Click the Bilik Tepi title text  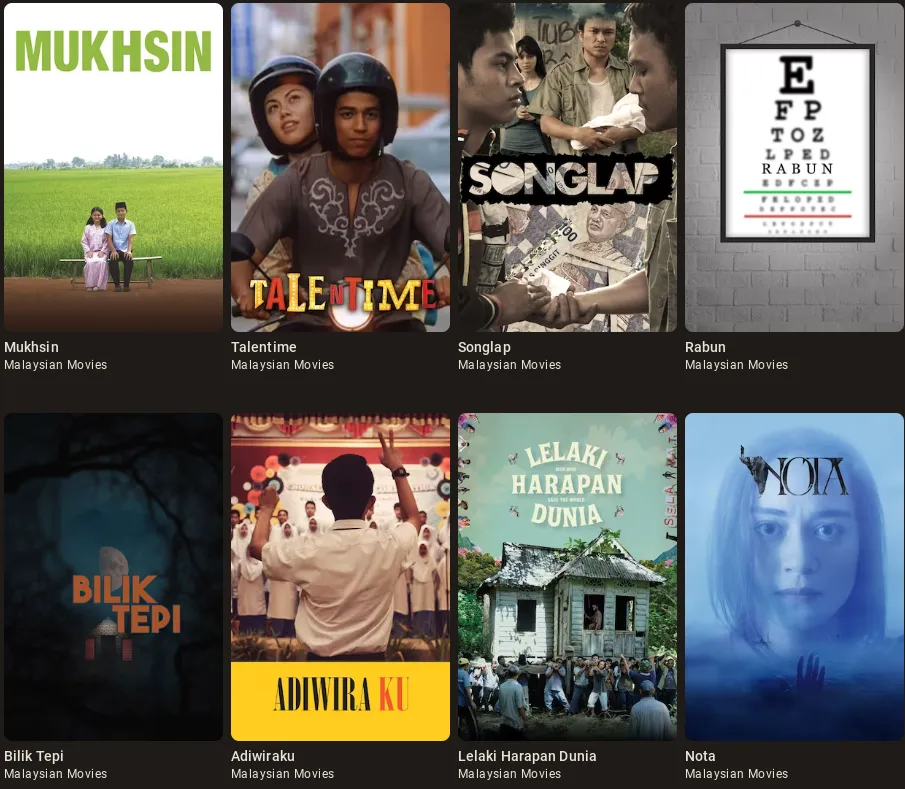point(34,756)
